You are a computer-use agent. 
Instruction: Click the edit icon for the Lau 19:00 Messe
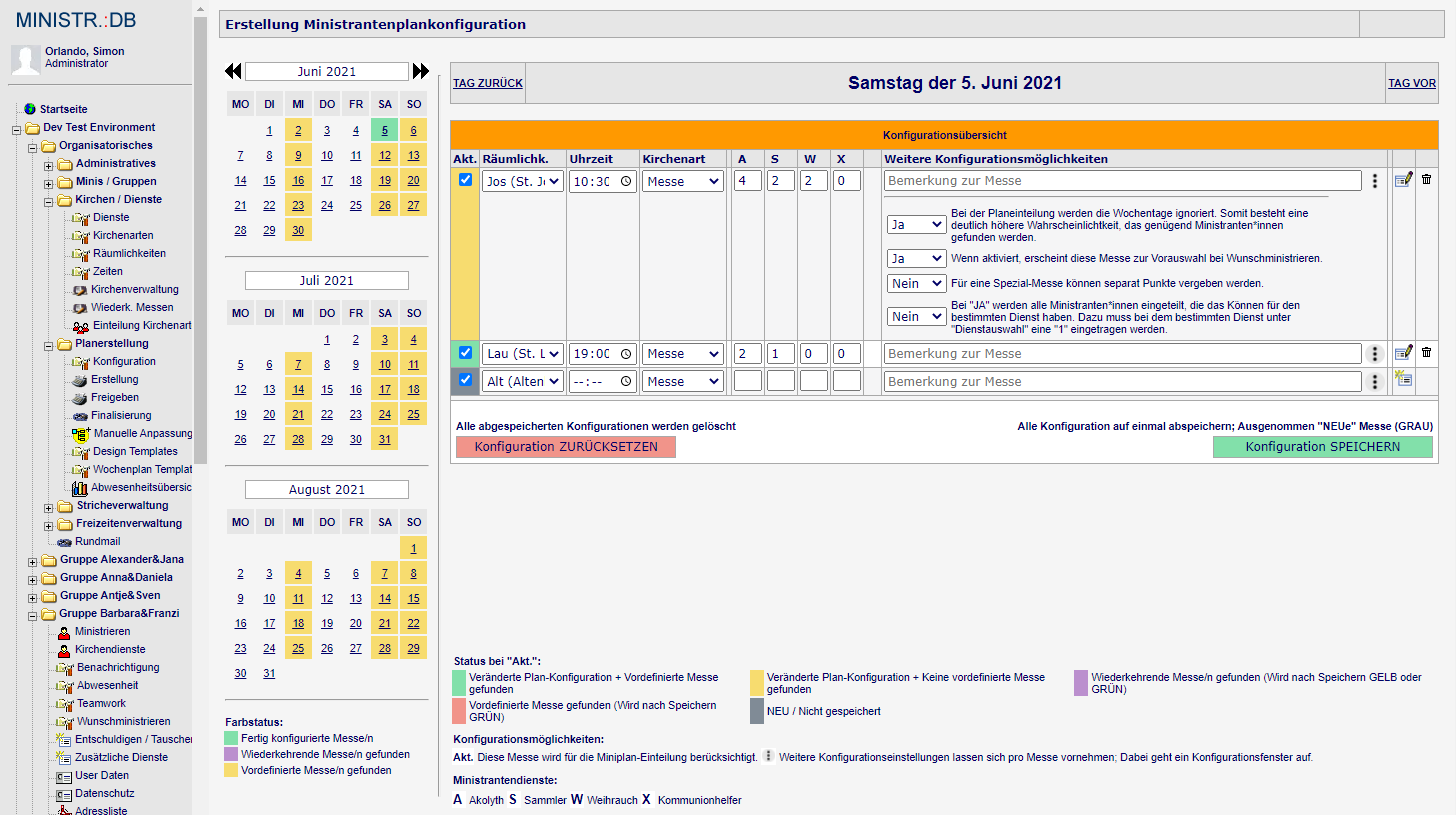coord(1403,352)
